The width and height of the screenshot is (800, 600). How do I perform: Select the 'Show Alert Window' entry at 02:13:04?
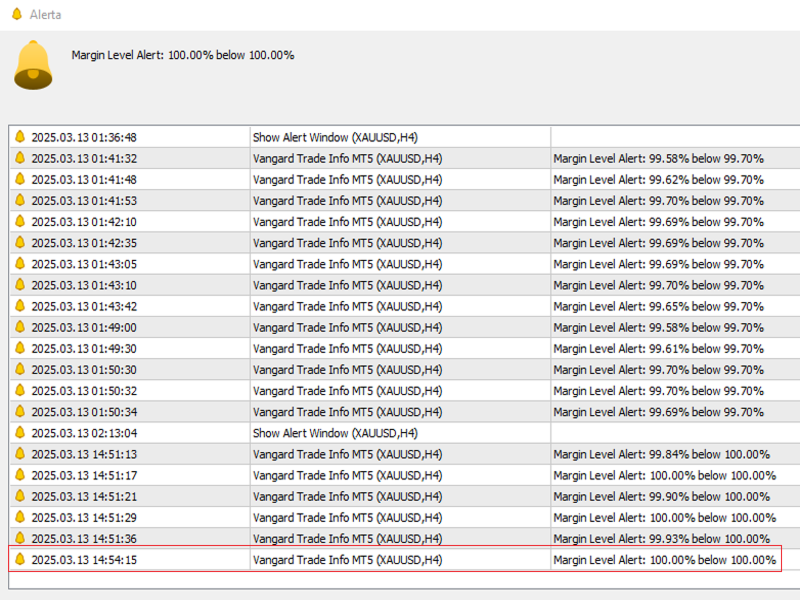[335, 433]
